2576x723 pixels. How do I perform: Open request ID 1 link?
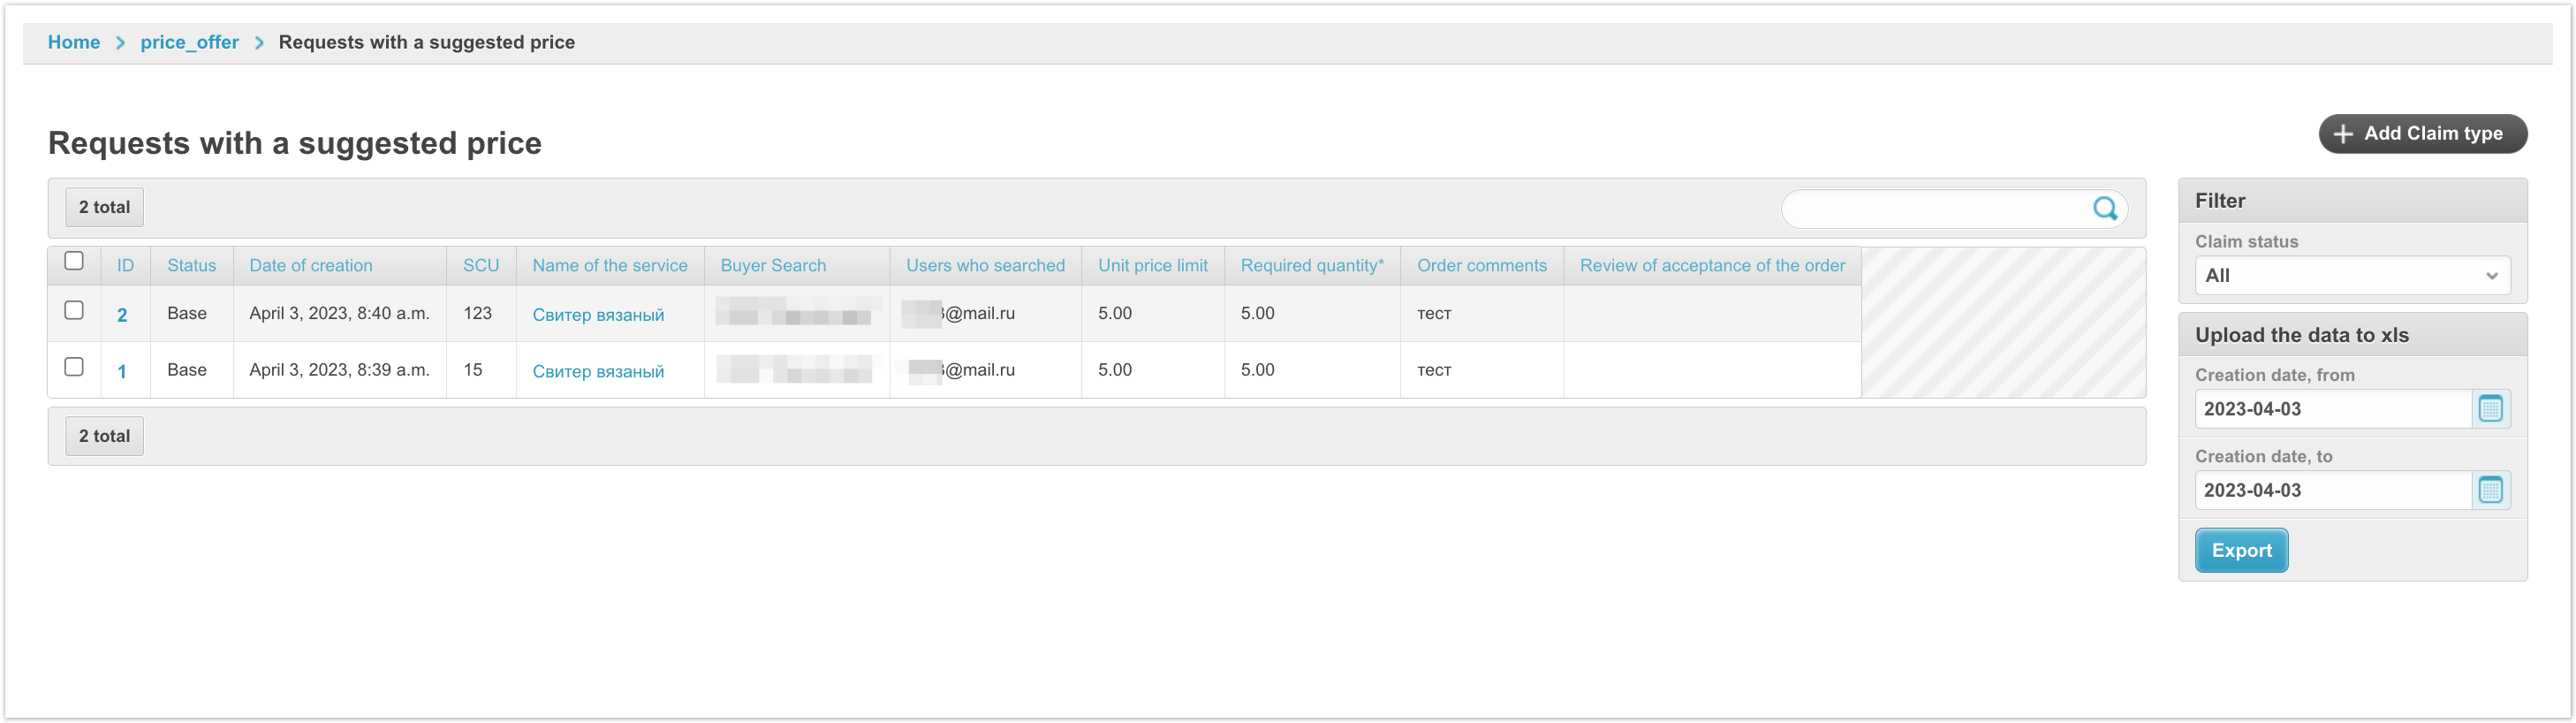pyautogui.click(x=122, y=372)
